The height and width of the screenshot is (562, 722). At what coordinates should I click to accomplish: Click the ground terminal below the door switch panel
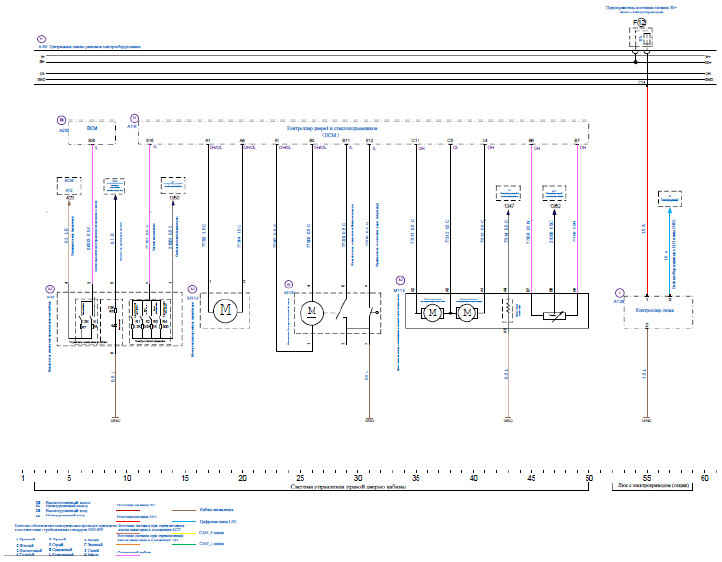click(x=115, y=419)
